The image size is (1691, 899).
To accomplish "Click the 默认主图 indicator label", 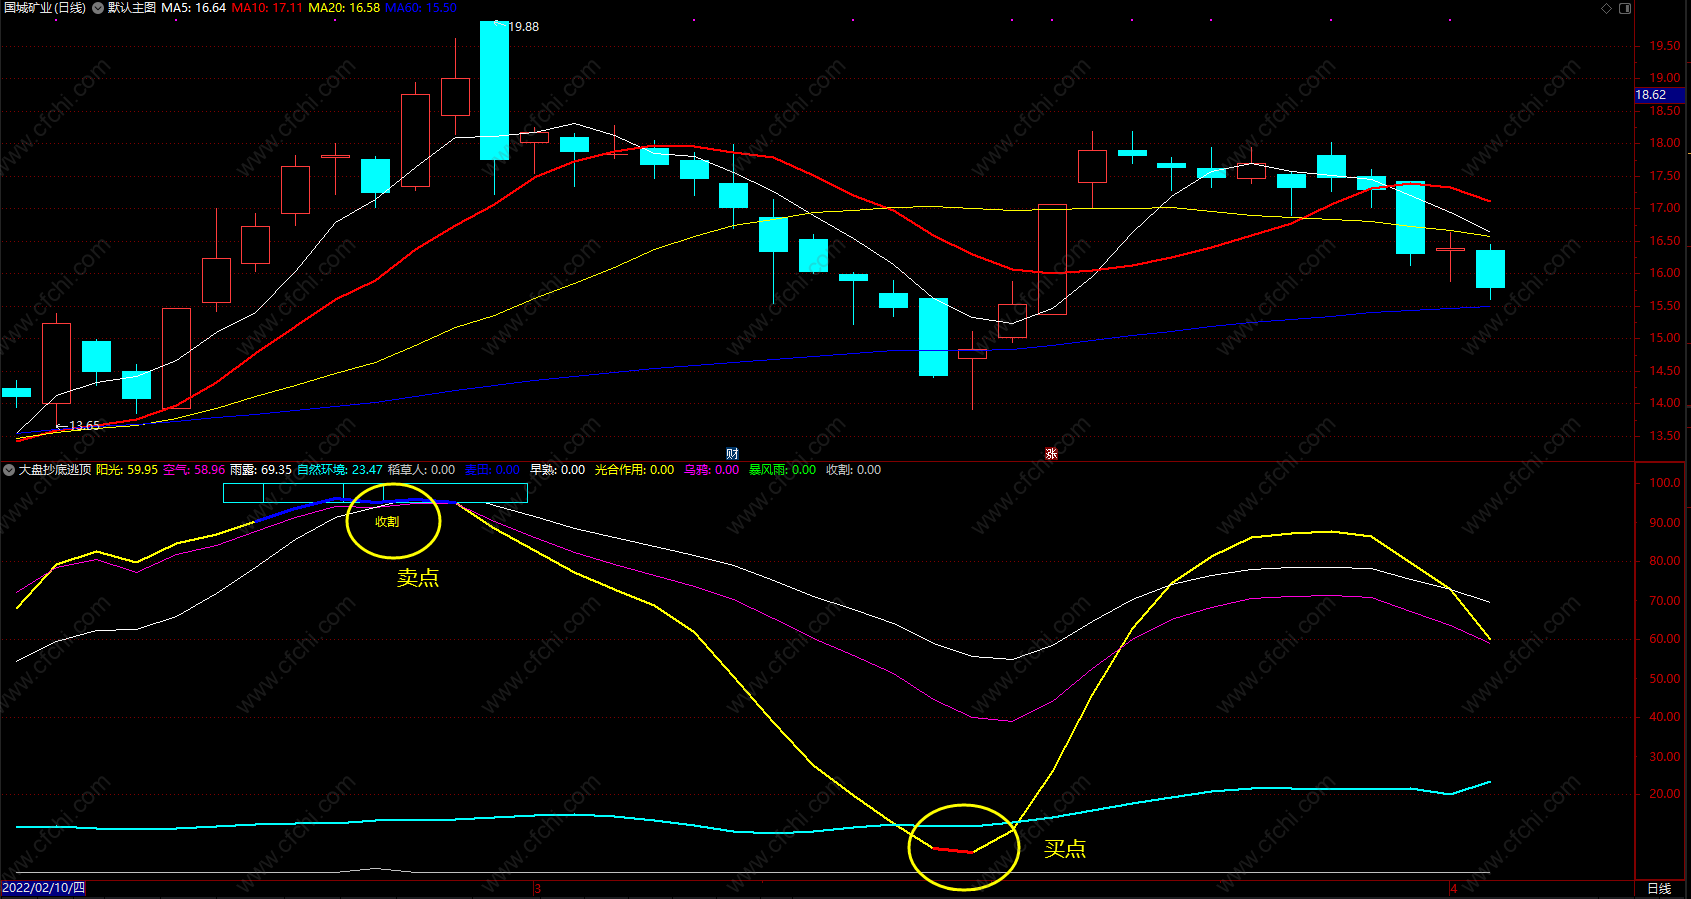I will click(x=132, y=8).
